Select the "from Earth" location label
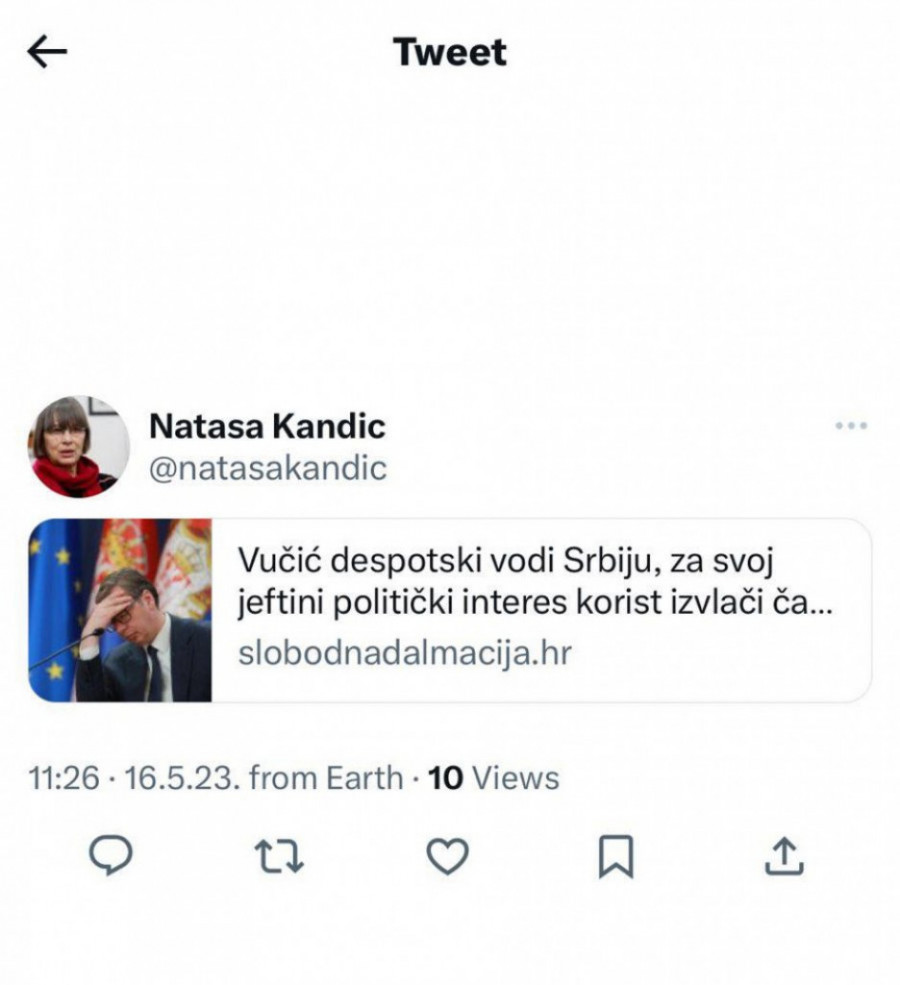The height and width of the screenshot is (985, 900). coord(326,778)
